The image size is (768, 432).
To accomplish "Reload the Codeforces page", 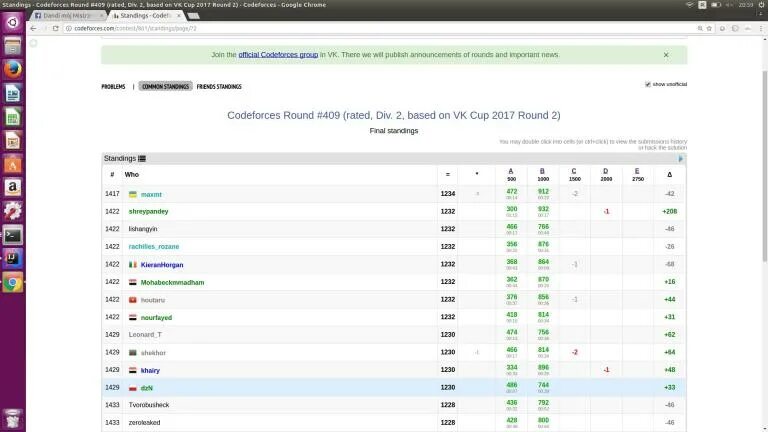I will [55, 28].
